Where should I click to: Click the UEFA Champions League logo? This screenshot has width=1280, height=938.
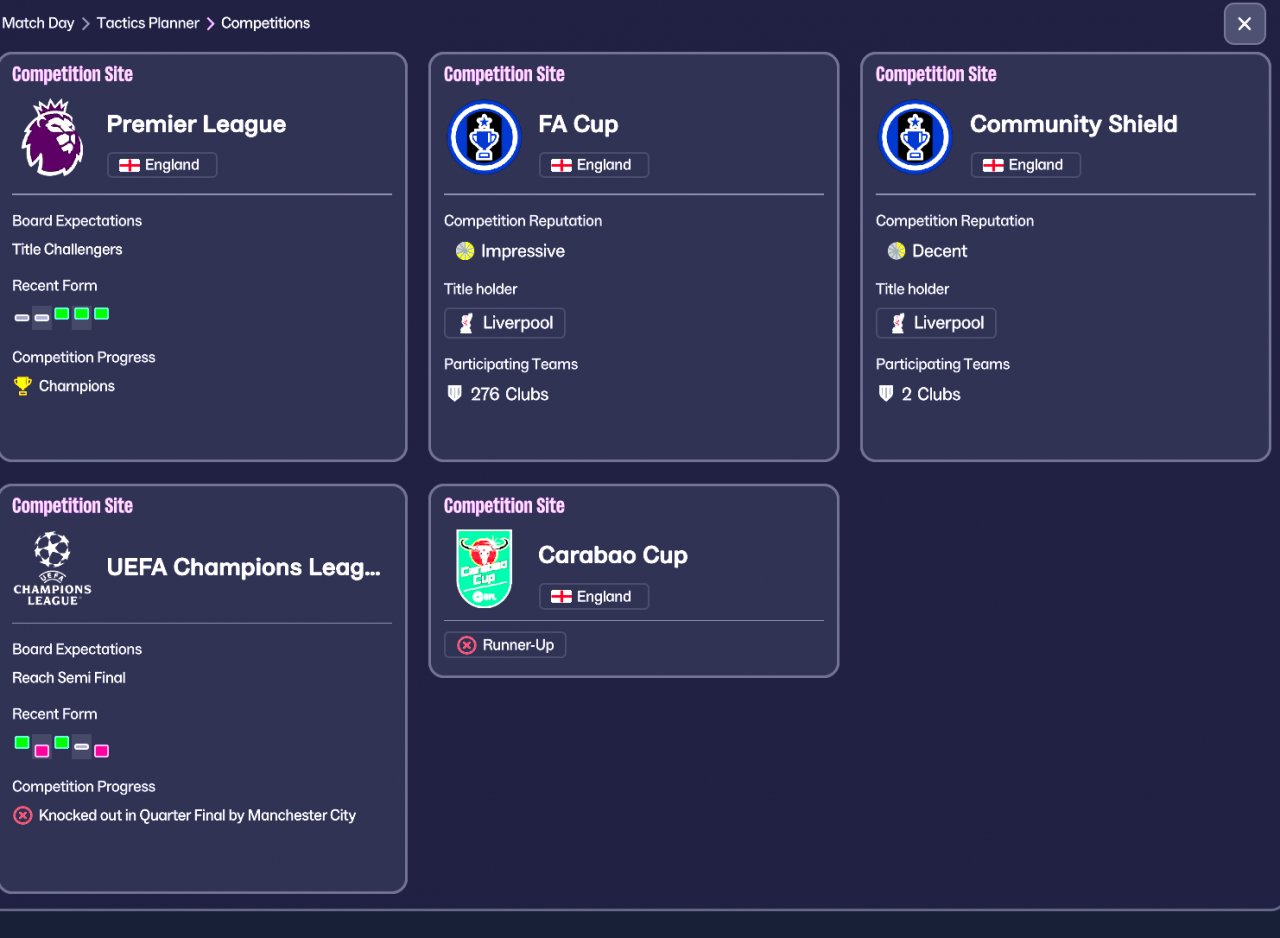click(x=52, y=568)
